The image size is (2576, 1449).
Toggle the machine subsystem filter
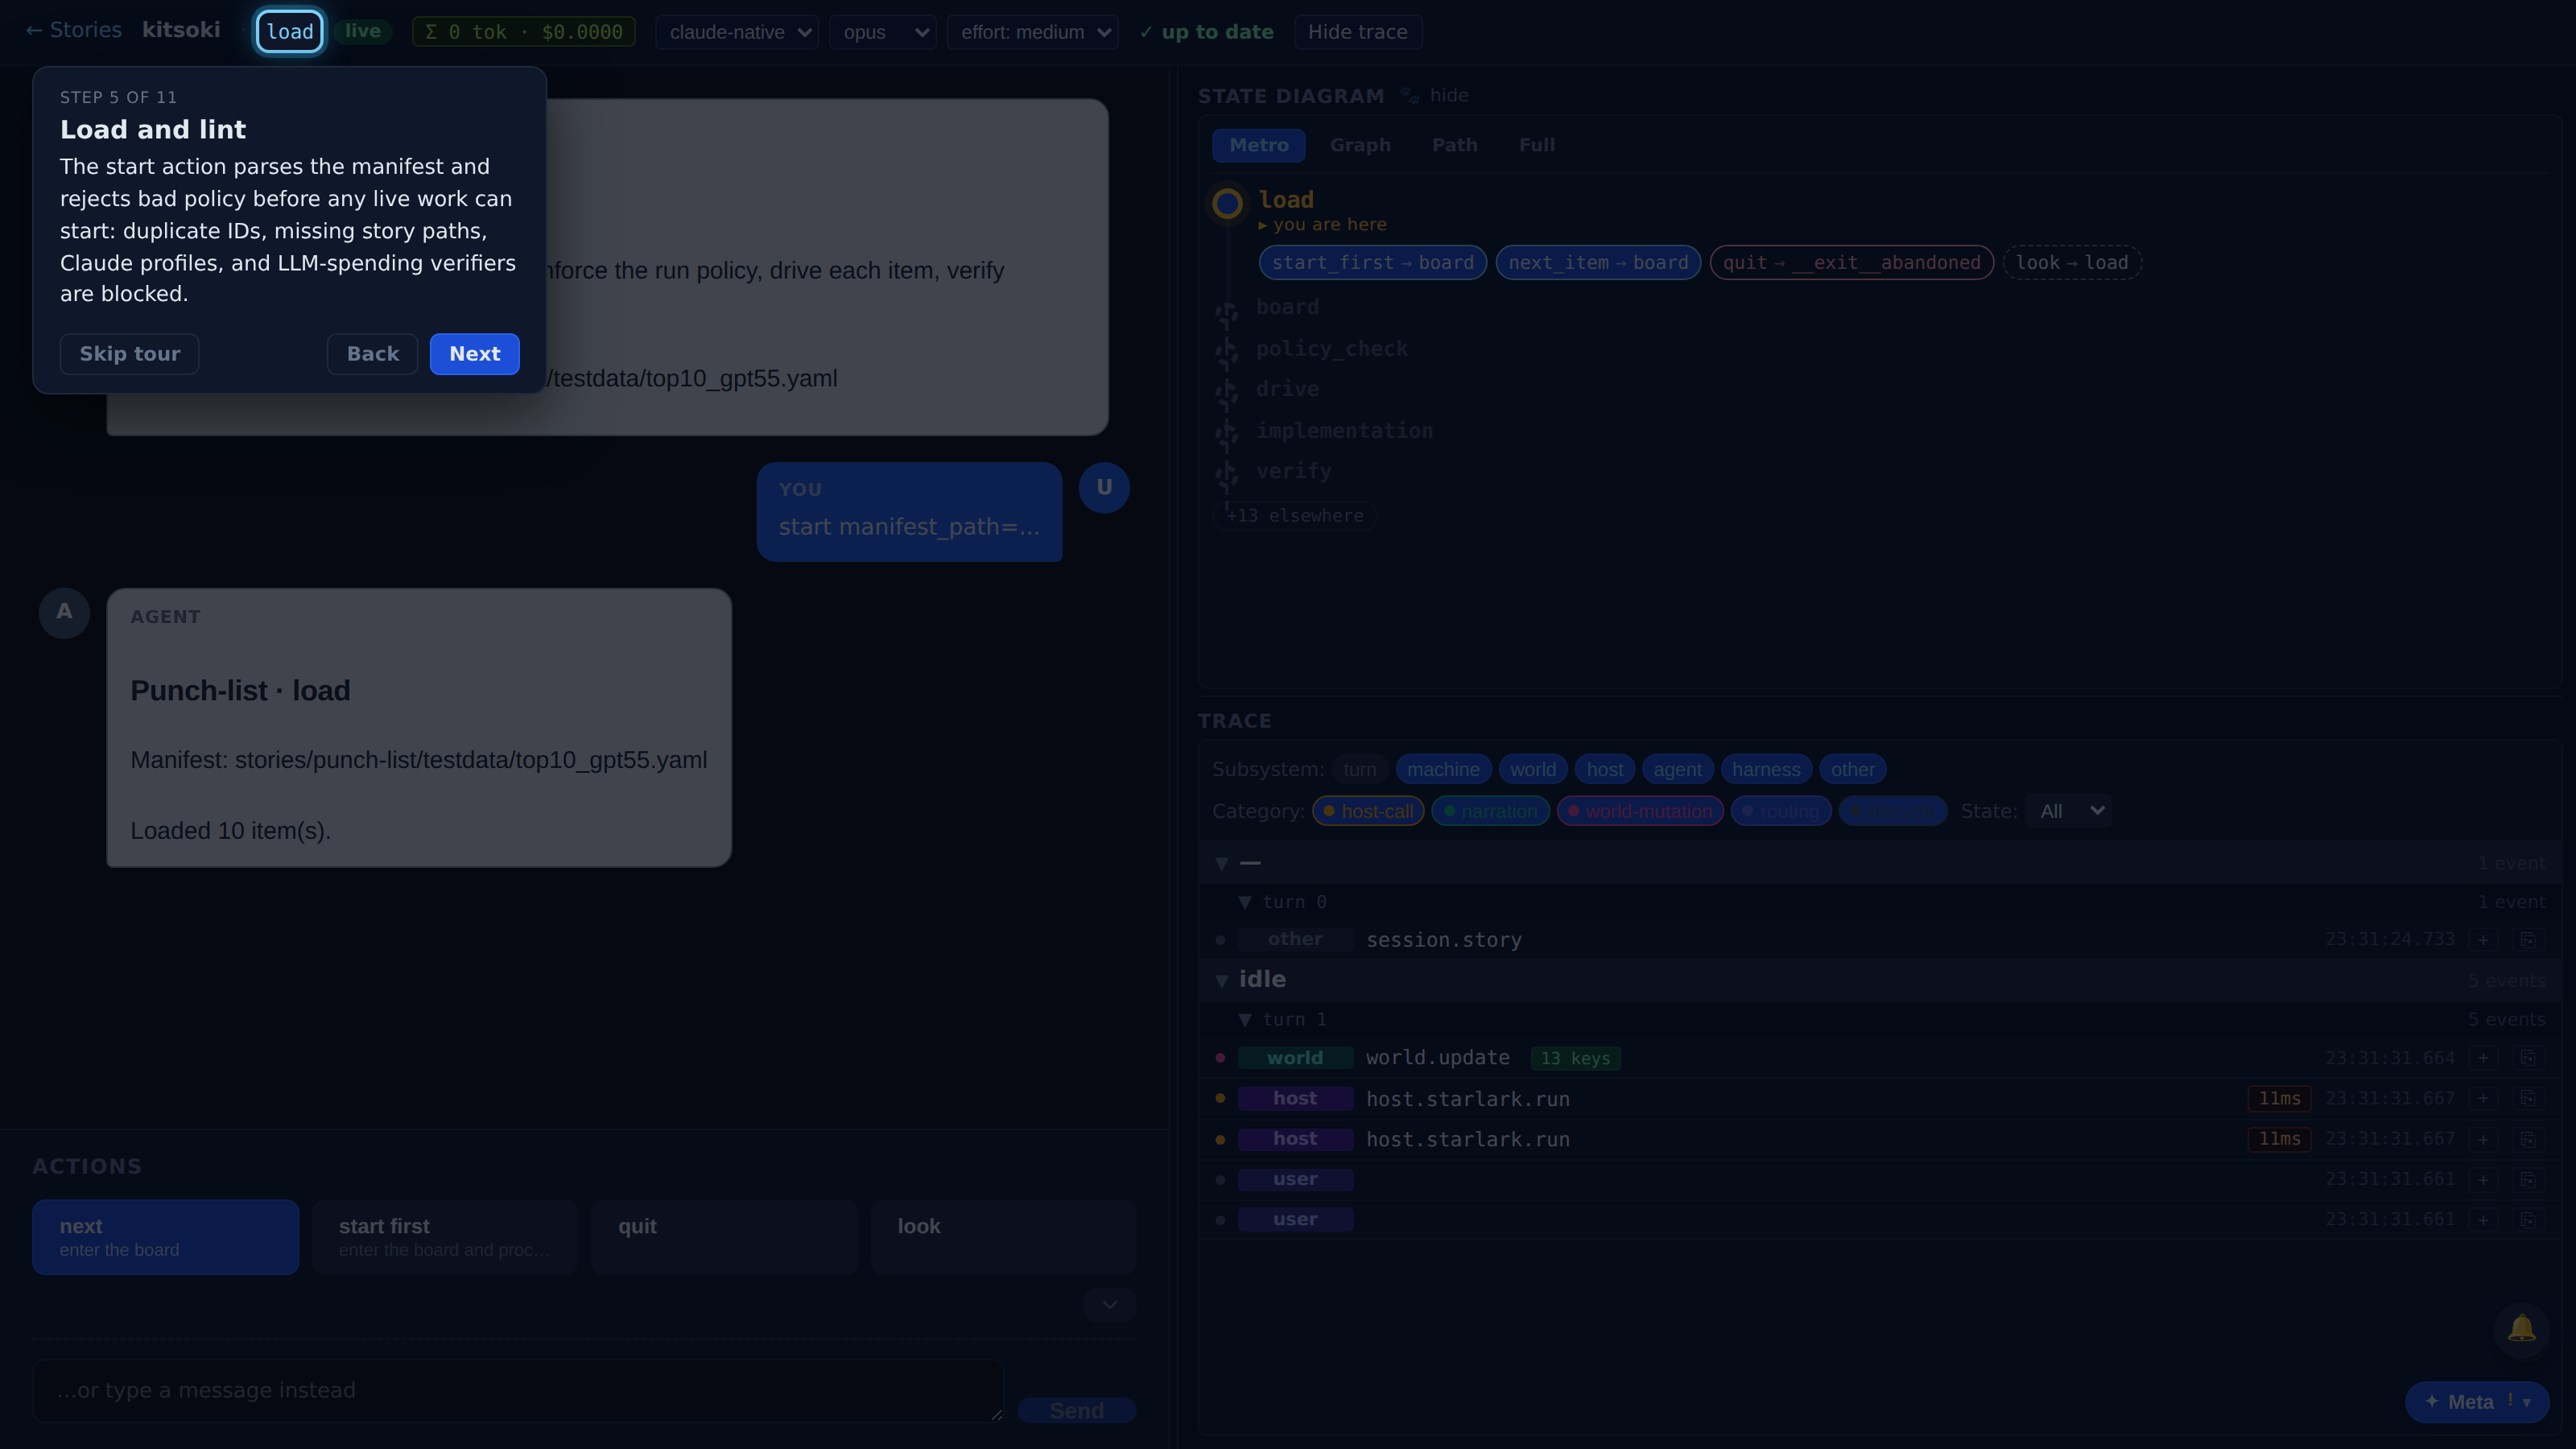(1443, 770)
